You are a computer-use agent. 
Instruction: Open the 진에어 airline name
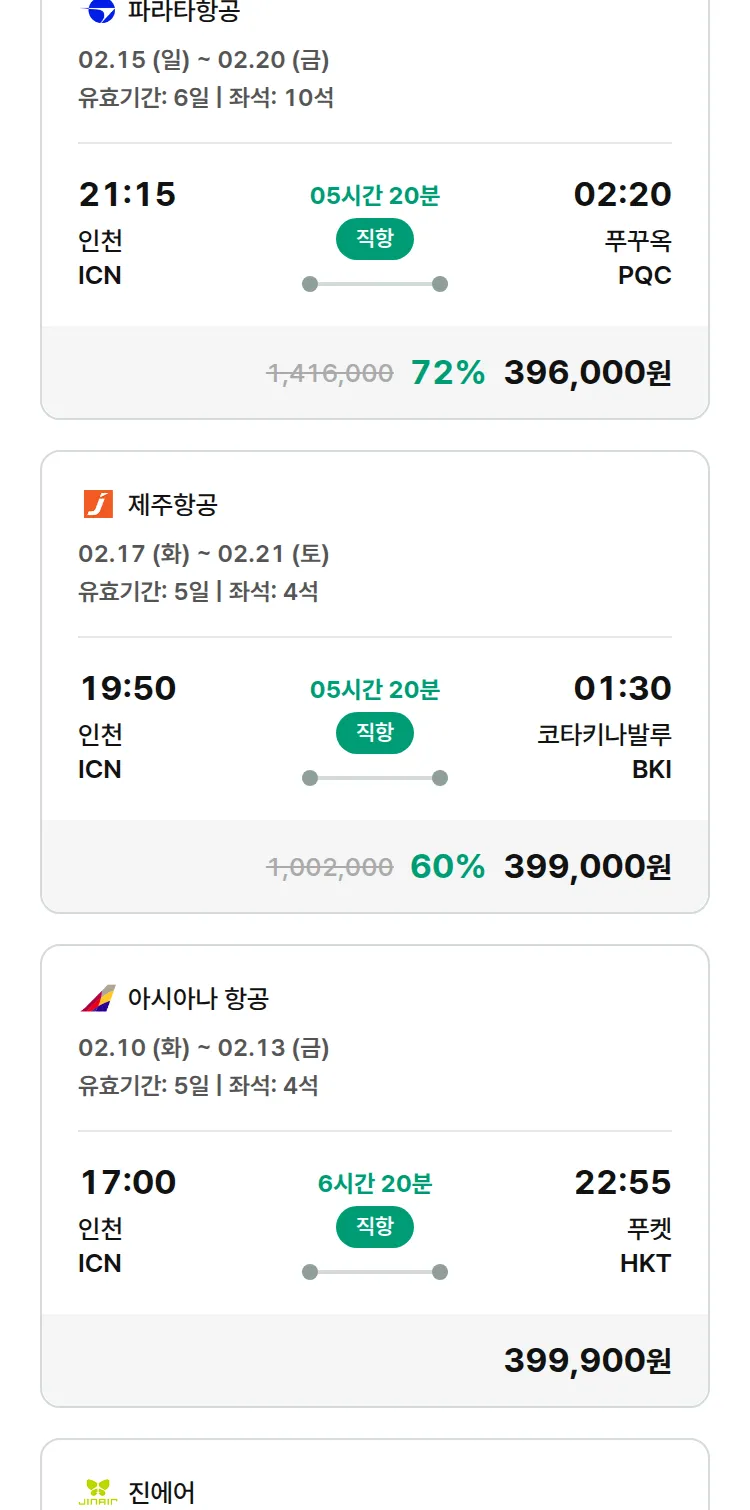(161, 1492)
